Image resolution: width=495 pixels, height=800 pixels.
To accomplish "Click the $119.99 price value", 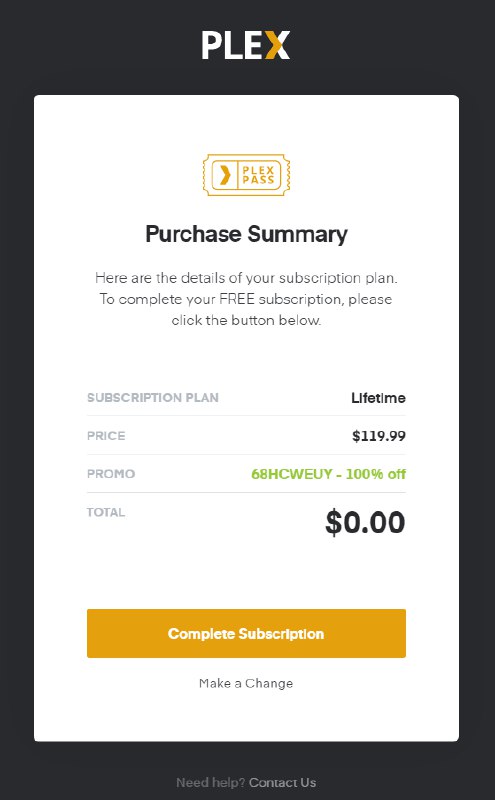I will coord(379,436).
